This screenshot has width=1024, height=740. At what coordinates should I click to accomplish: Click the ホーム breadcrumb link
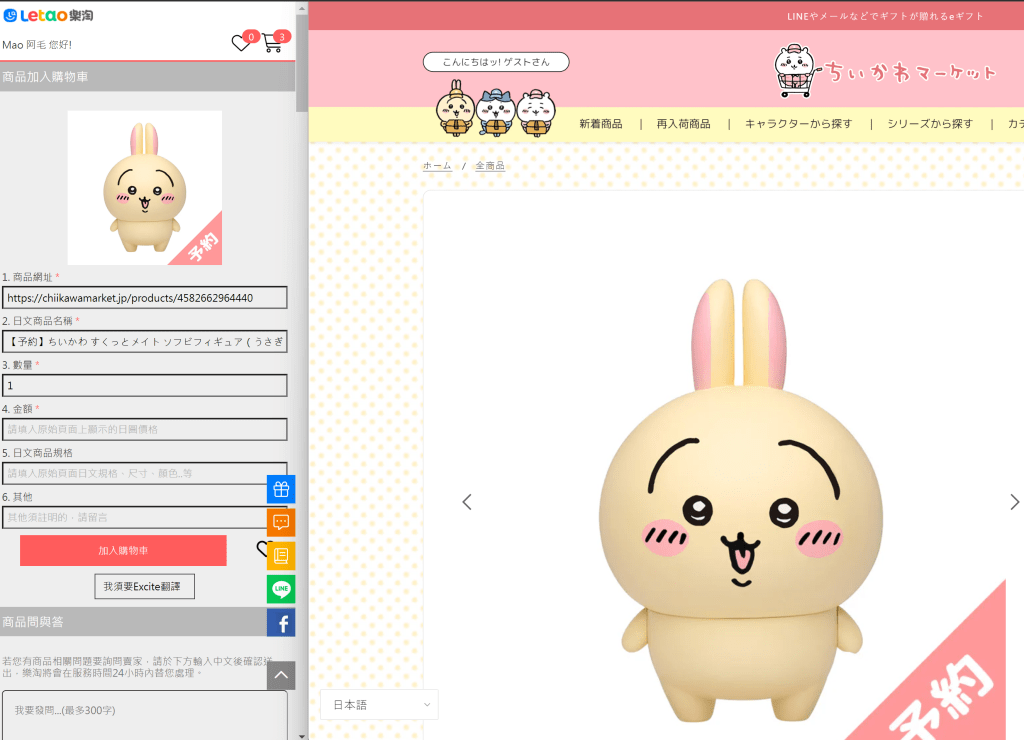click(437, 165)
